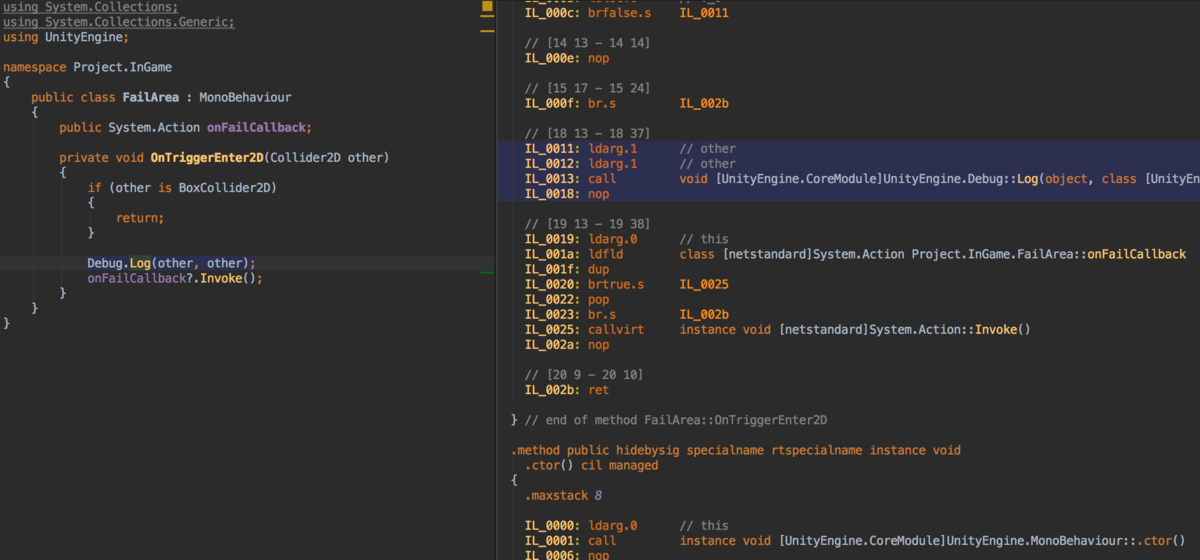Image resolution: width=1200 pixels, height=560 pixels.
Task: Click the 'ret' opcode on the IL_002b line
Action: (599, 389)
